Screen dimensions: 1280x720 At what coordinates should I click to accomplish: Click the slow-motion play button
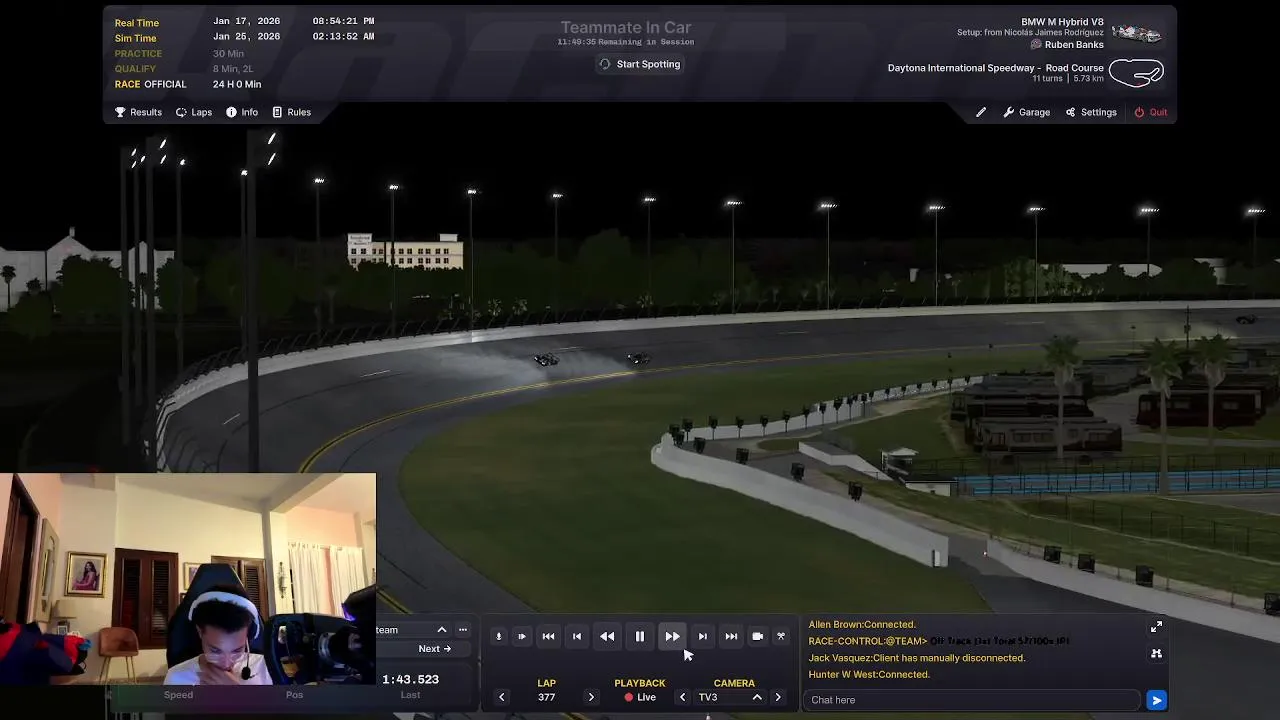click(x=521, y=636)
